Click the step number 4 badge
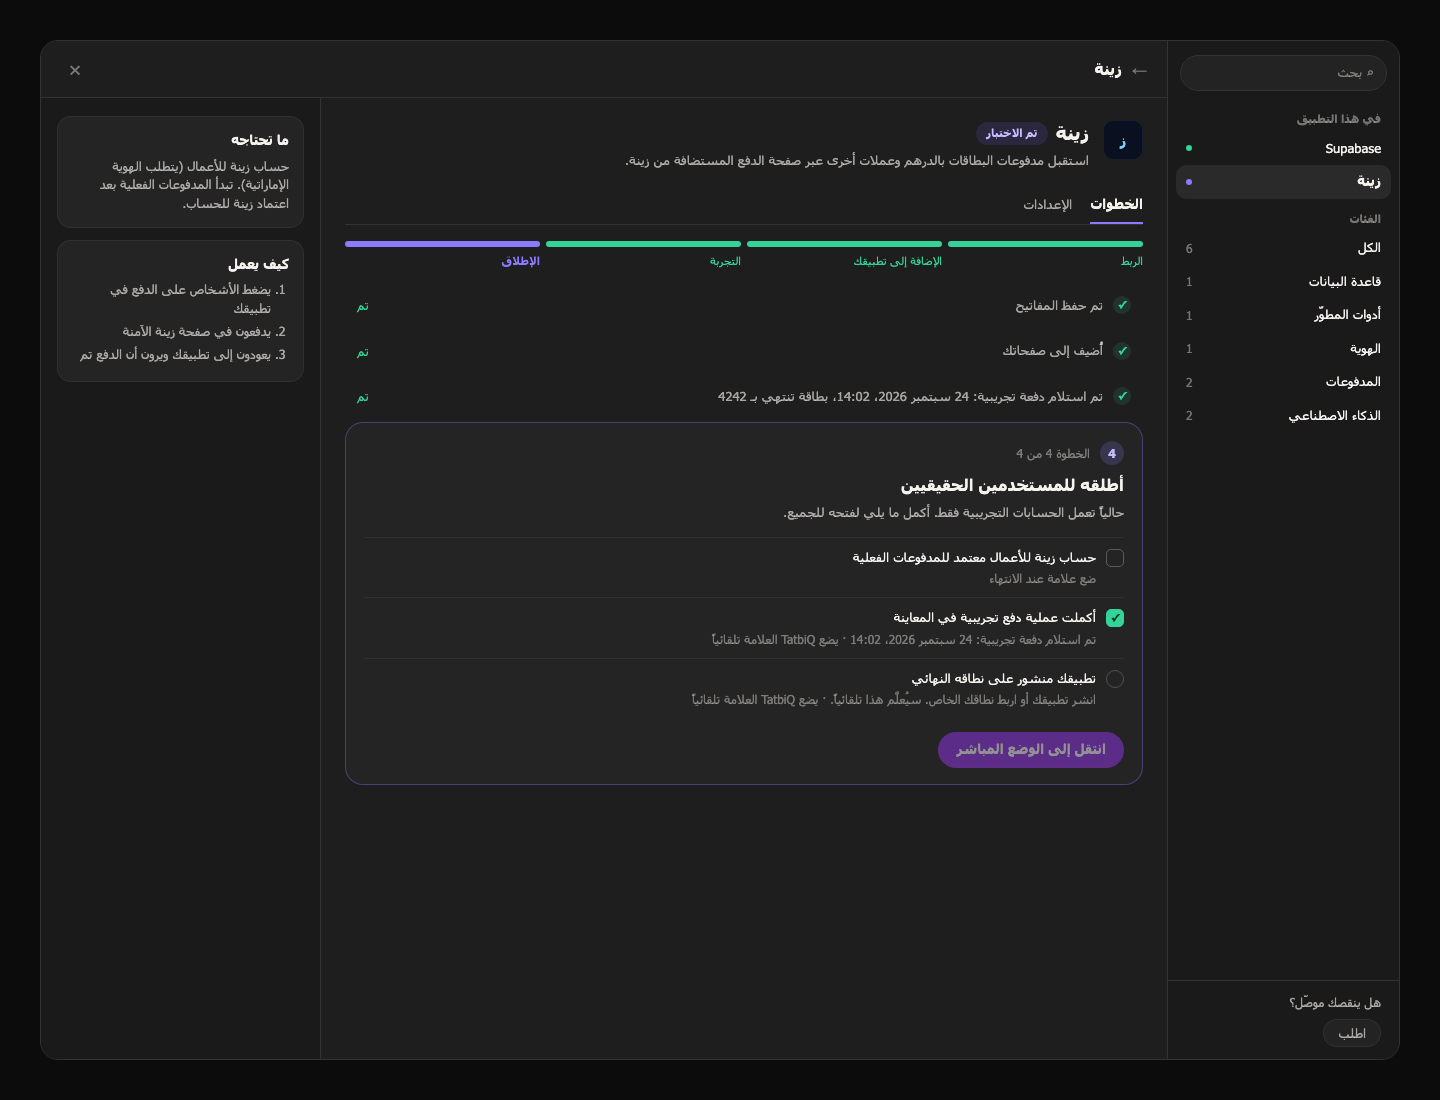 [1112, 454]
